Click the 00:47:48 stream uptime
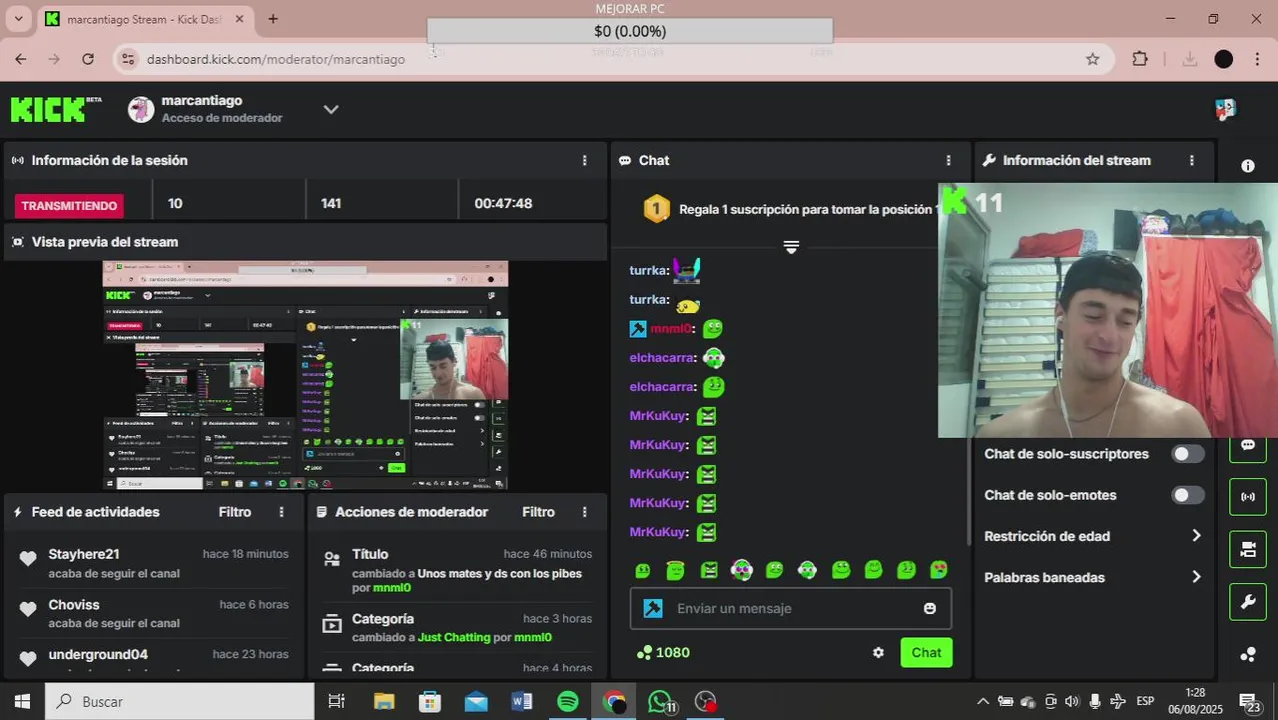This screenshot has height=720, width=1278. (x=503, y=203)
